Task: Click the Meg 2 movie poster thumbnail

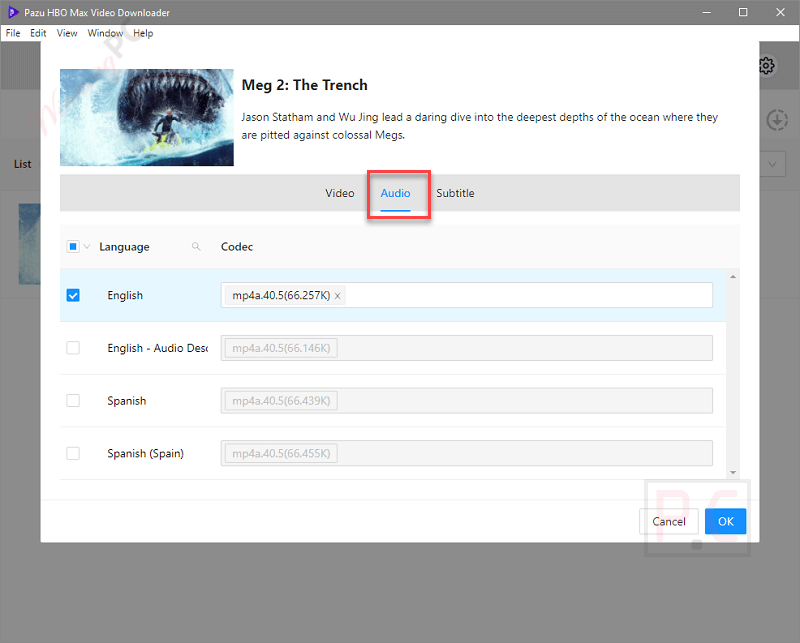Action: (x=147, y=117)
